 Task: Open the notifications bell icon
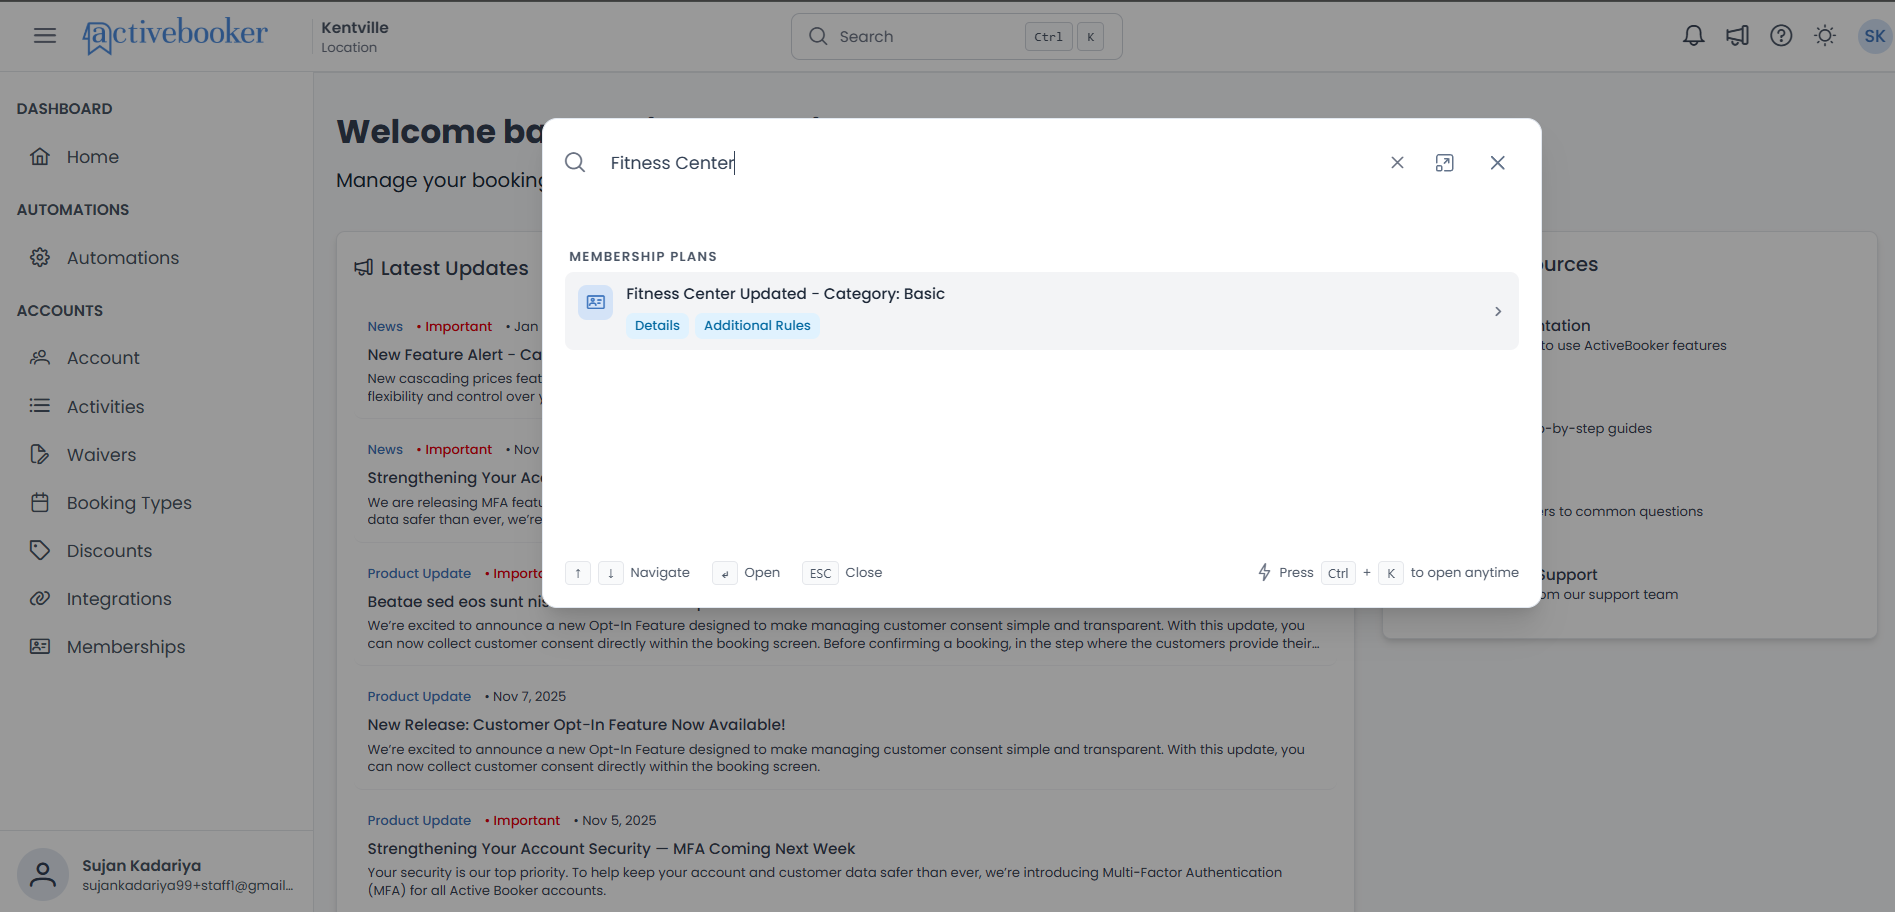click(1693, 36)
